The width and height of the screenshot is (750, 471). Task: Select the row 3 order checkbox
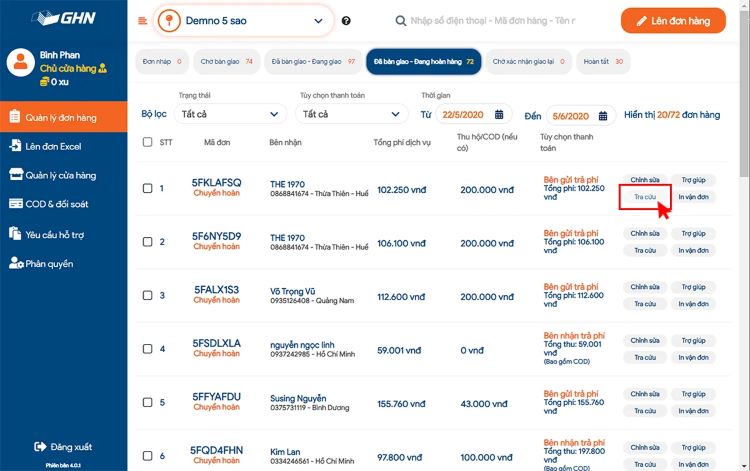coord(147,295)
